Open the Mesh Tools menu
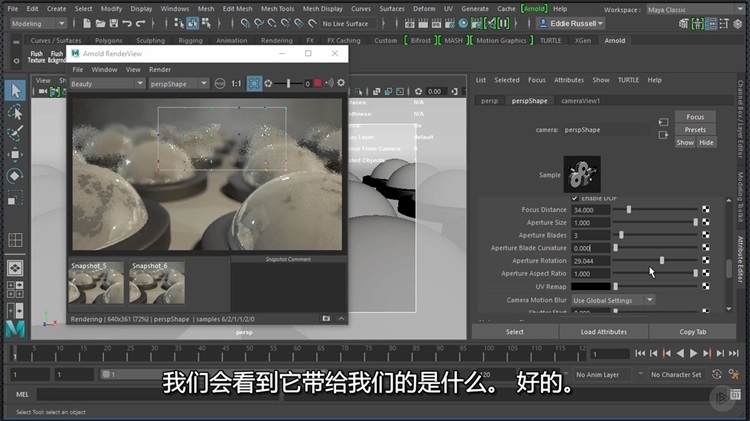Viewport: 750px width, 421px height. (277, 9)
